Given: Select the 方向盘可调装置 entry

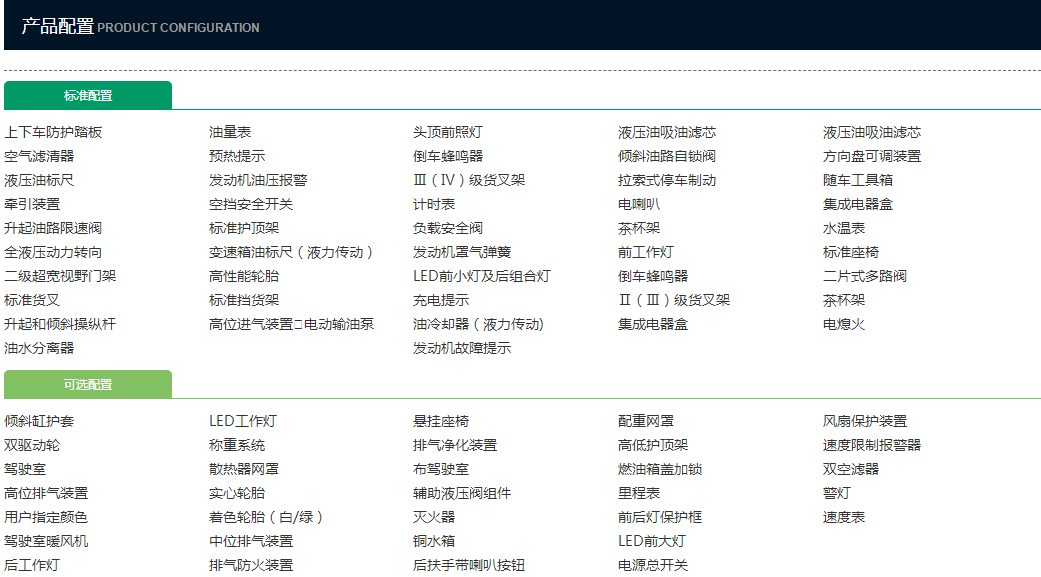Looking at the screenshot, I should point(872,156).
